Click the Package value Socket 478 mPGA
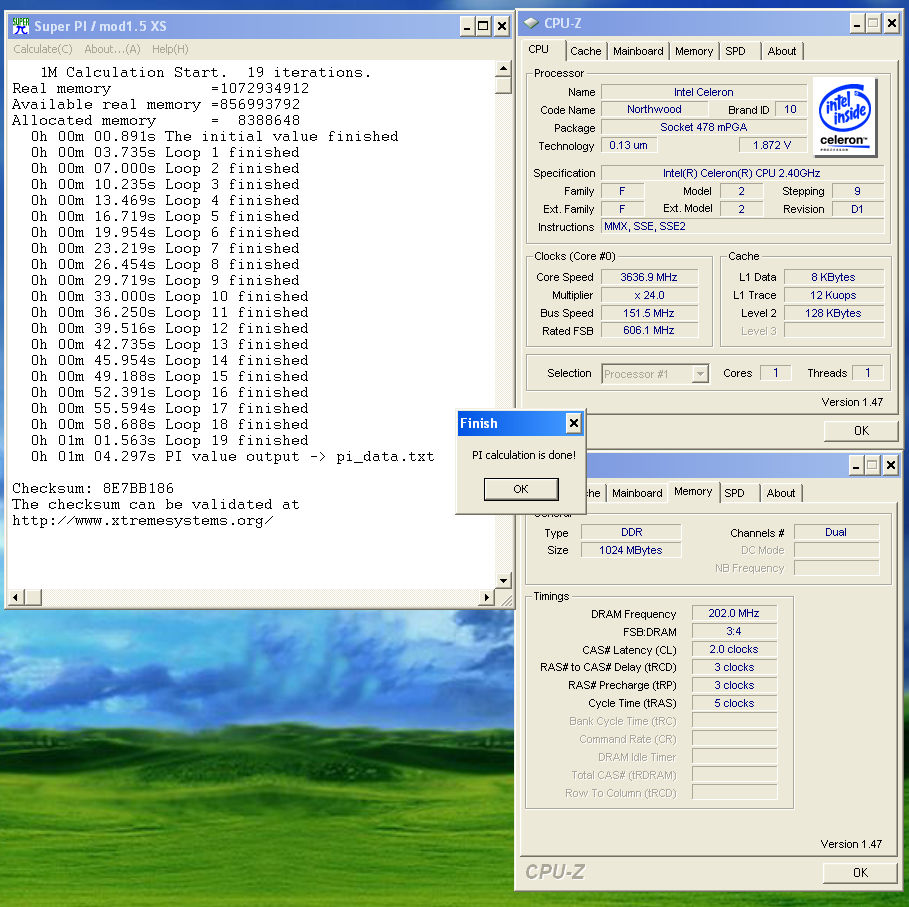 (x=704, y=127)
